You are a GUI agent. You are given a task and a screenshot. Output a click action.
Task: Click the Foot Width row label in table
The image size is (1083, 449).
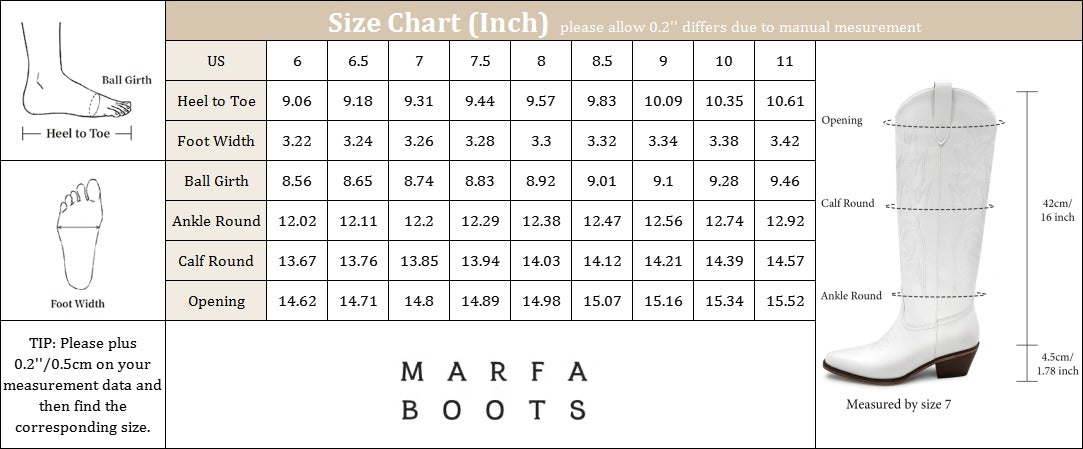coord(216,141)
